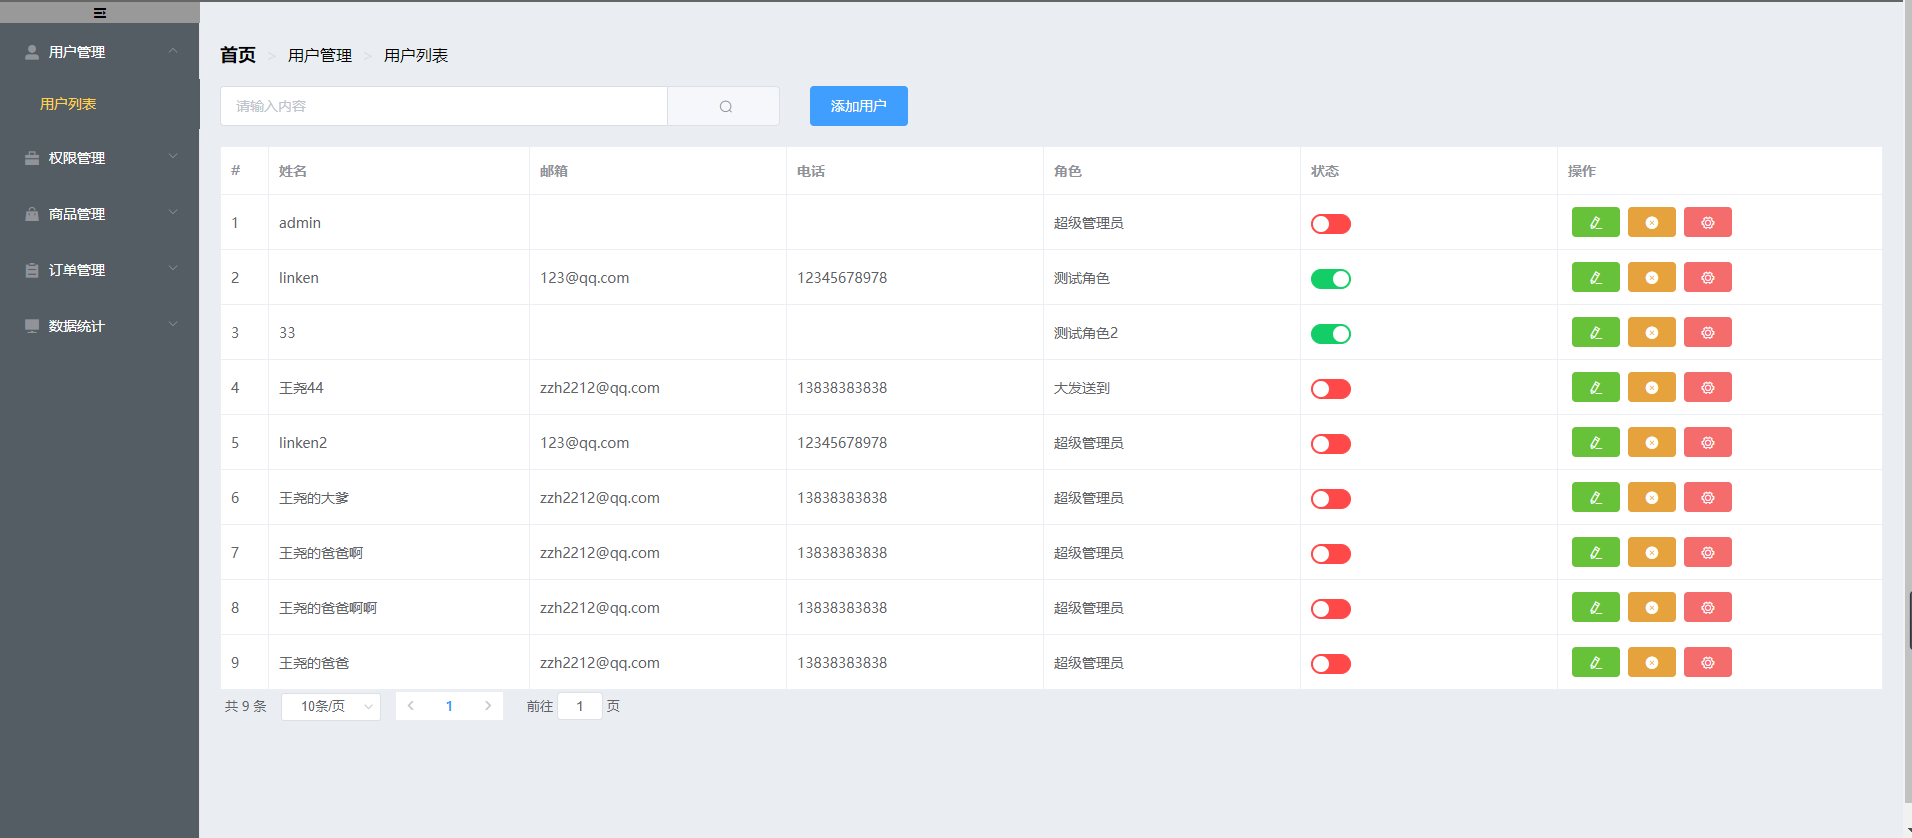Click the 添加用户 button
The height and width of the screenshot is (838, 1912).
pyautogui.click(x=858, y=106)
